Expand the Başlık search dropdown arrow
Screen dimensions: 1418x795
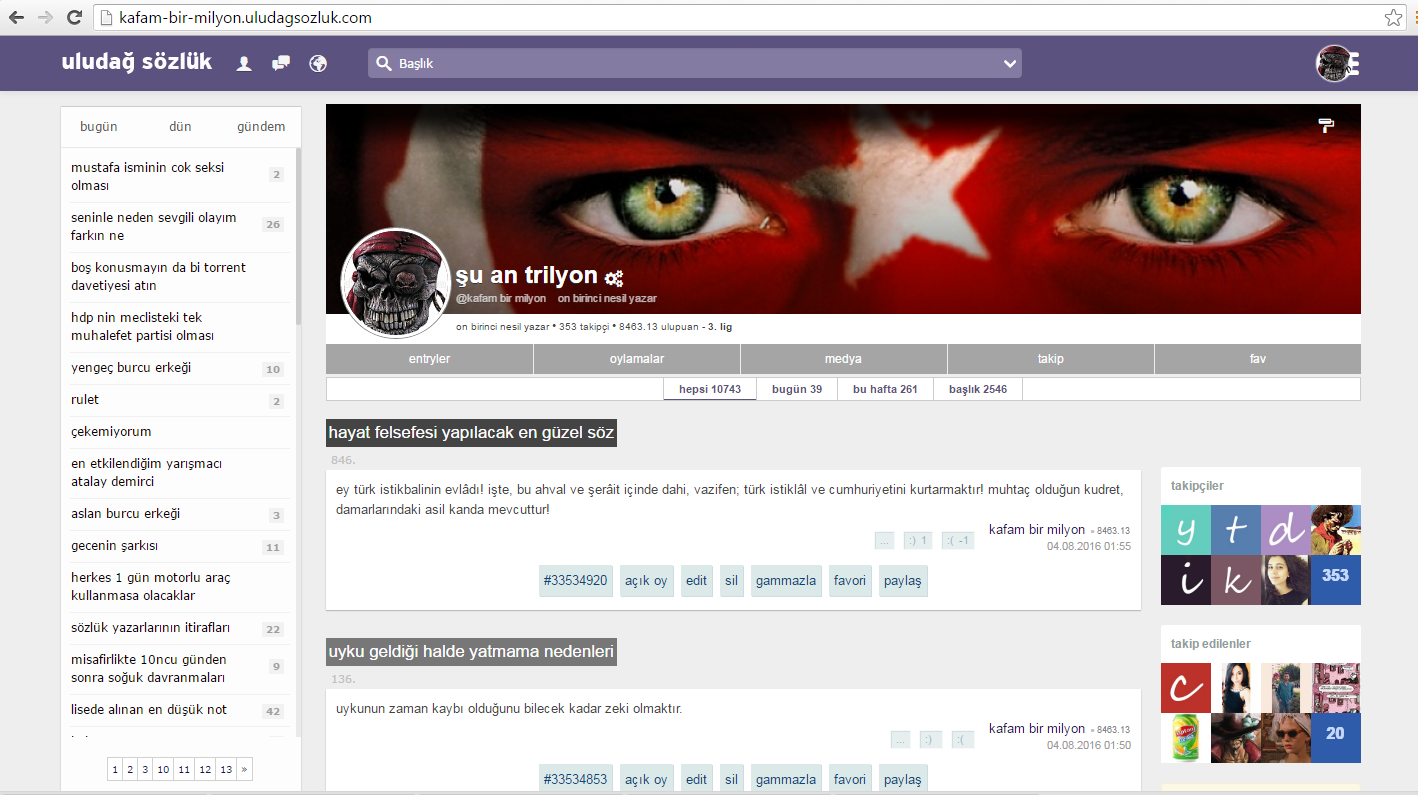(x=1009, y=64)
